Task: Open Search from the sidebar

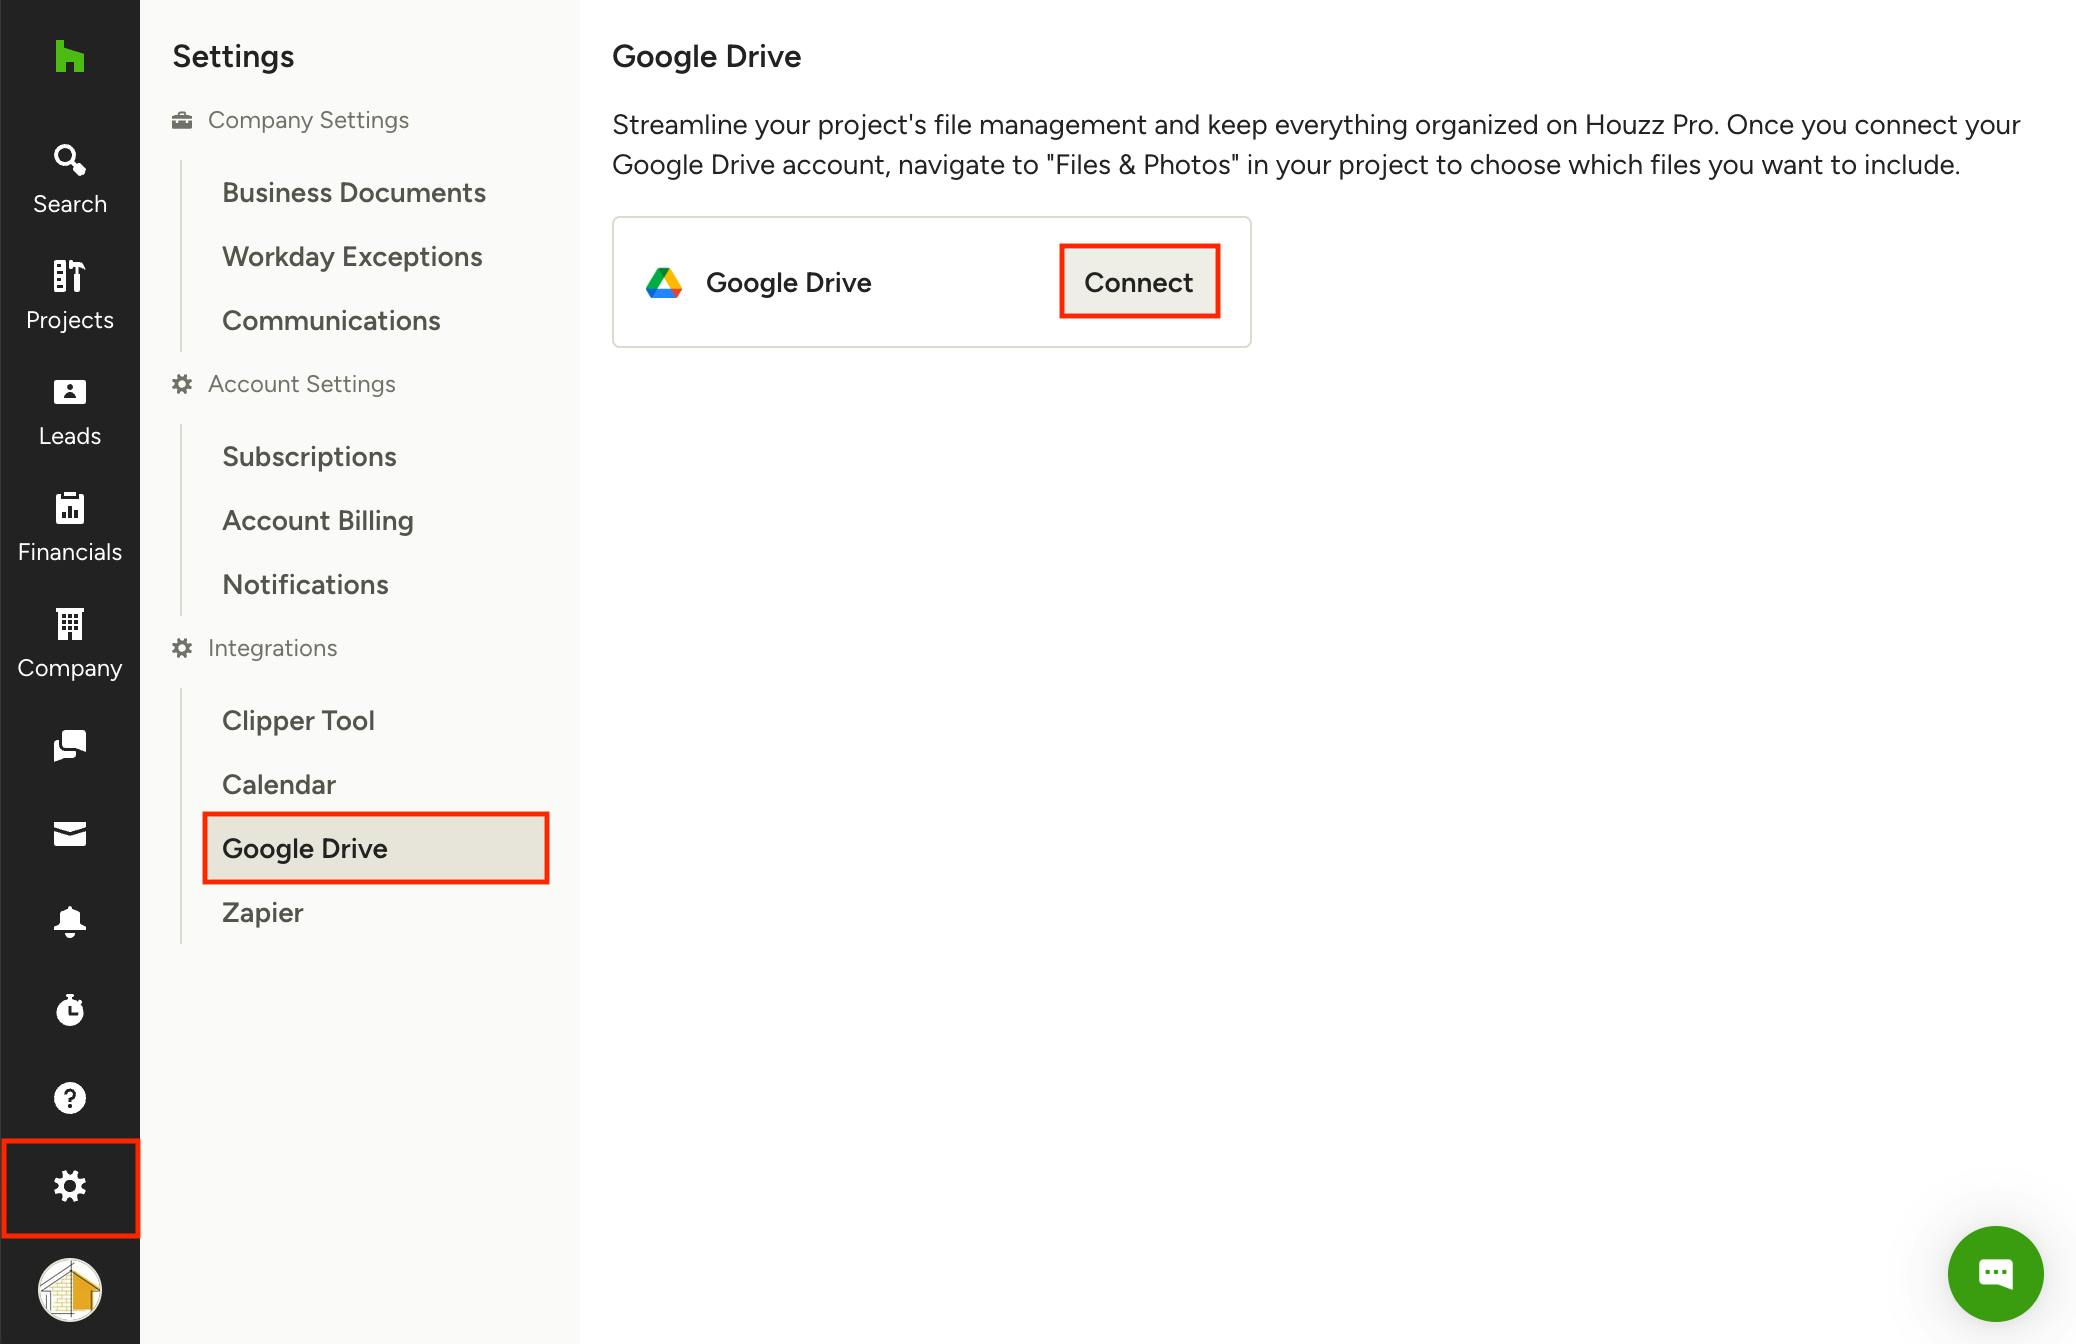Action: coord(69,179)
